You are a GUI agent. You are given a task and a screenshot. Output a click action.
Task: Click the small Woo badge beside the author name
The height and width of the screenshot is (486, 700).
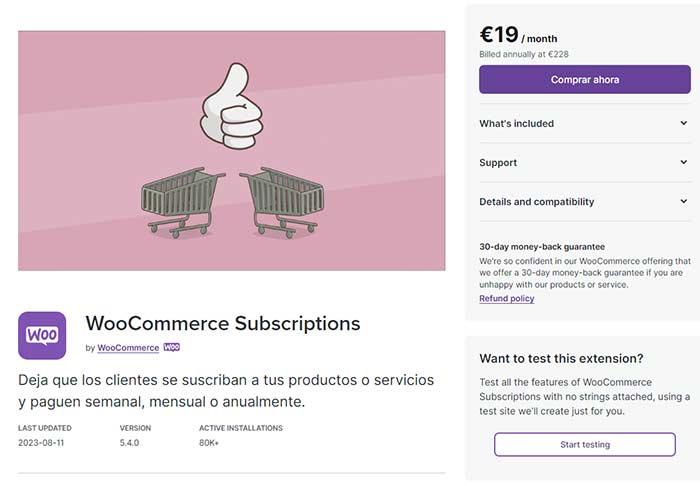click(171, 348)
